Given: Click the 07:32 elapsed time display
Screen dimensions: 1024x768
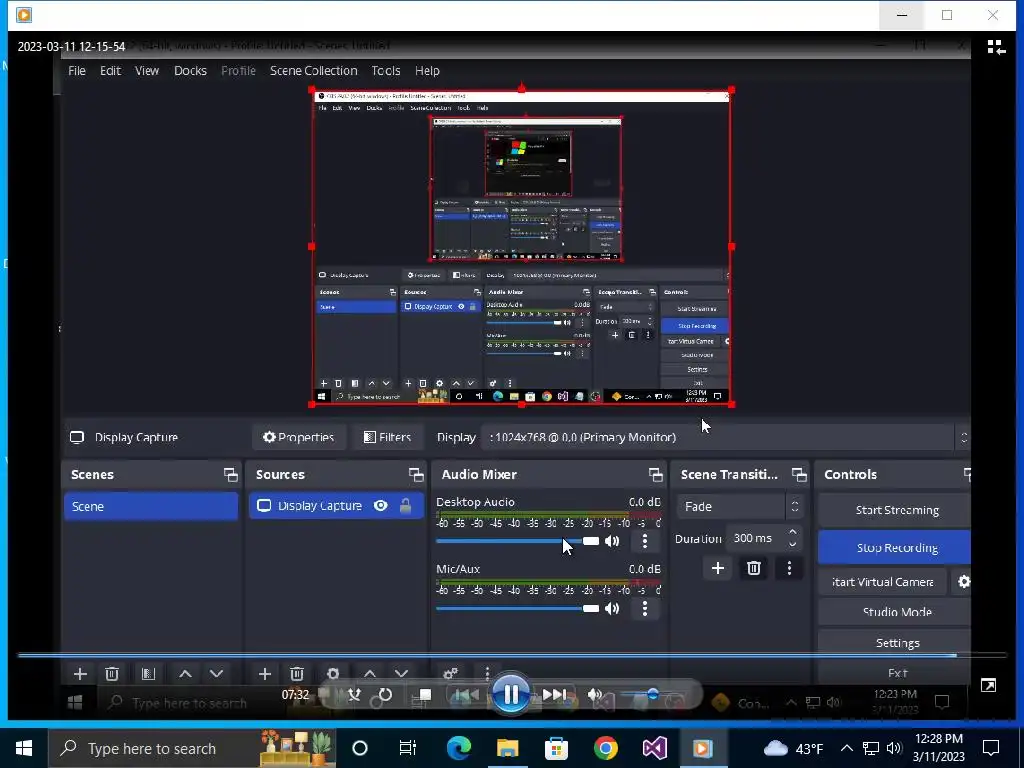Looking at the screenshot, I should (295, 695).
